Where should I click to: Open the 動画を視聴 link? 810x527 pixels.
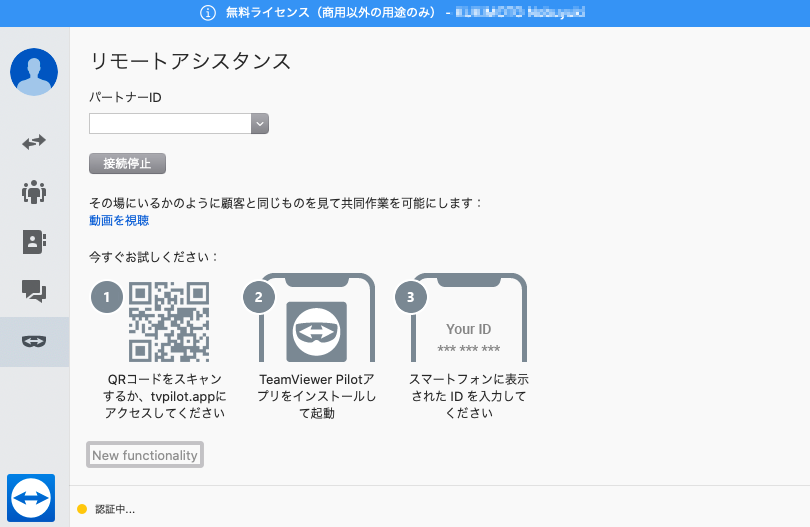click(x=119, y=221)
